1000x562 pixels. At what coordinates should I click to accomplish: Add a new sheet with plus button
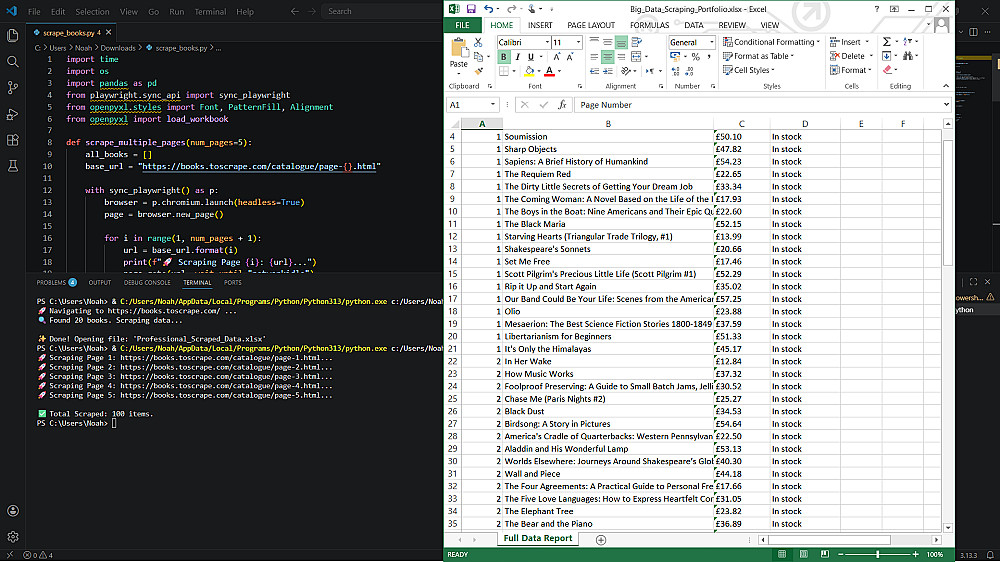(x=601, y=540)
